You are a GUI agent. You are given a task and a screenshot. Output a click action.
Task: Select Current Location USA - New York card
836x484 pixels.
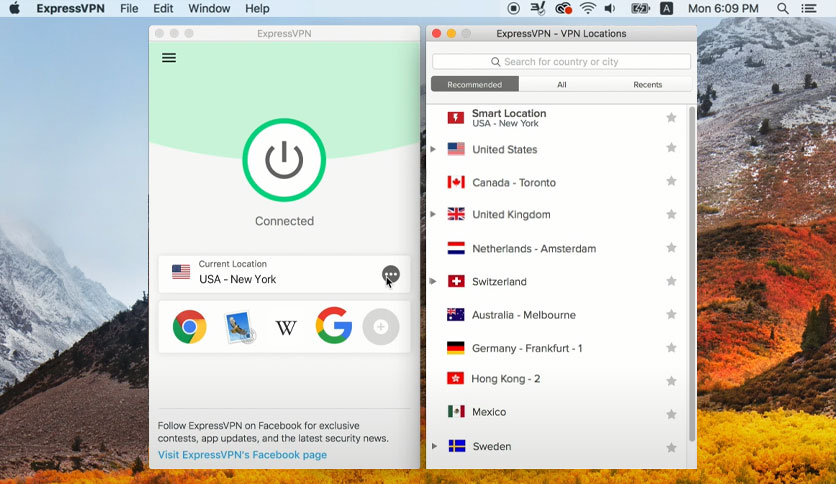point(284,274)
